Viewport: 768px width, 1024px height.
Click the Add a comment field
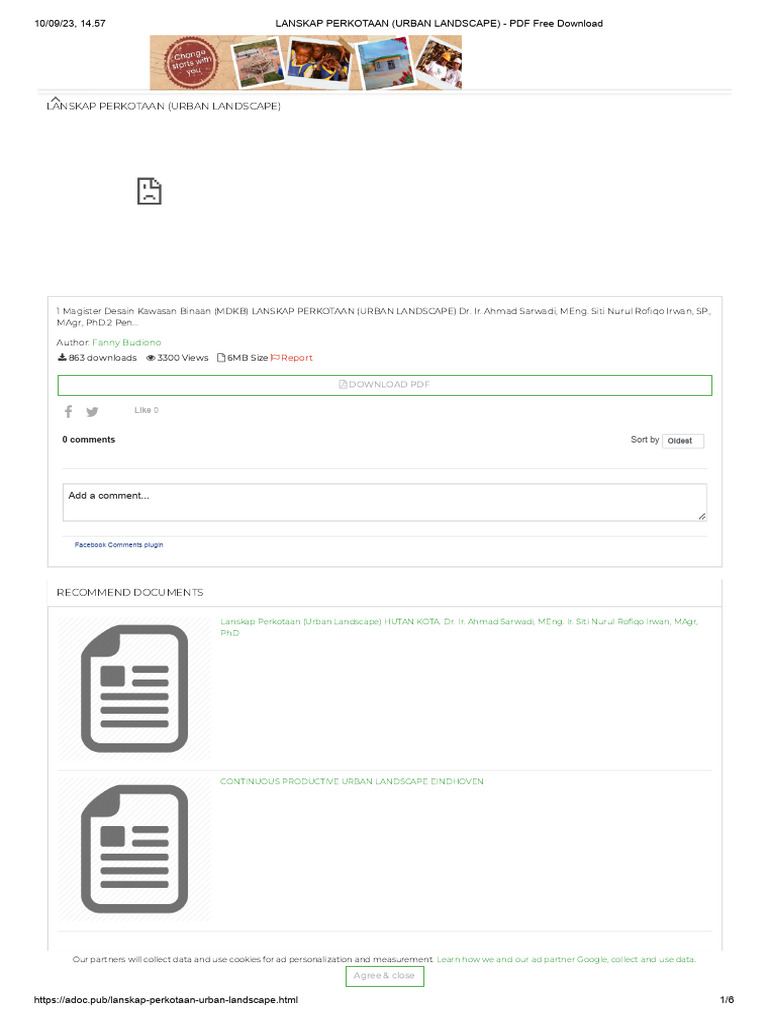pos(385,502)
